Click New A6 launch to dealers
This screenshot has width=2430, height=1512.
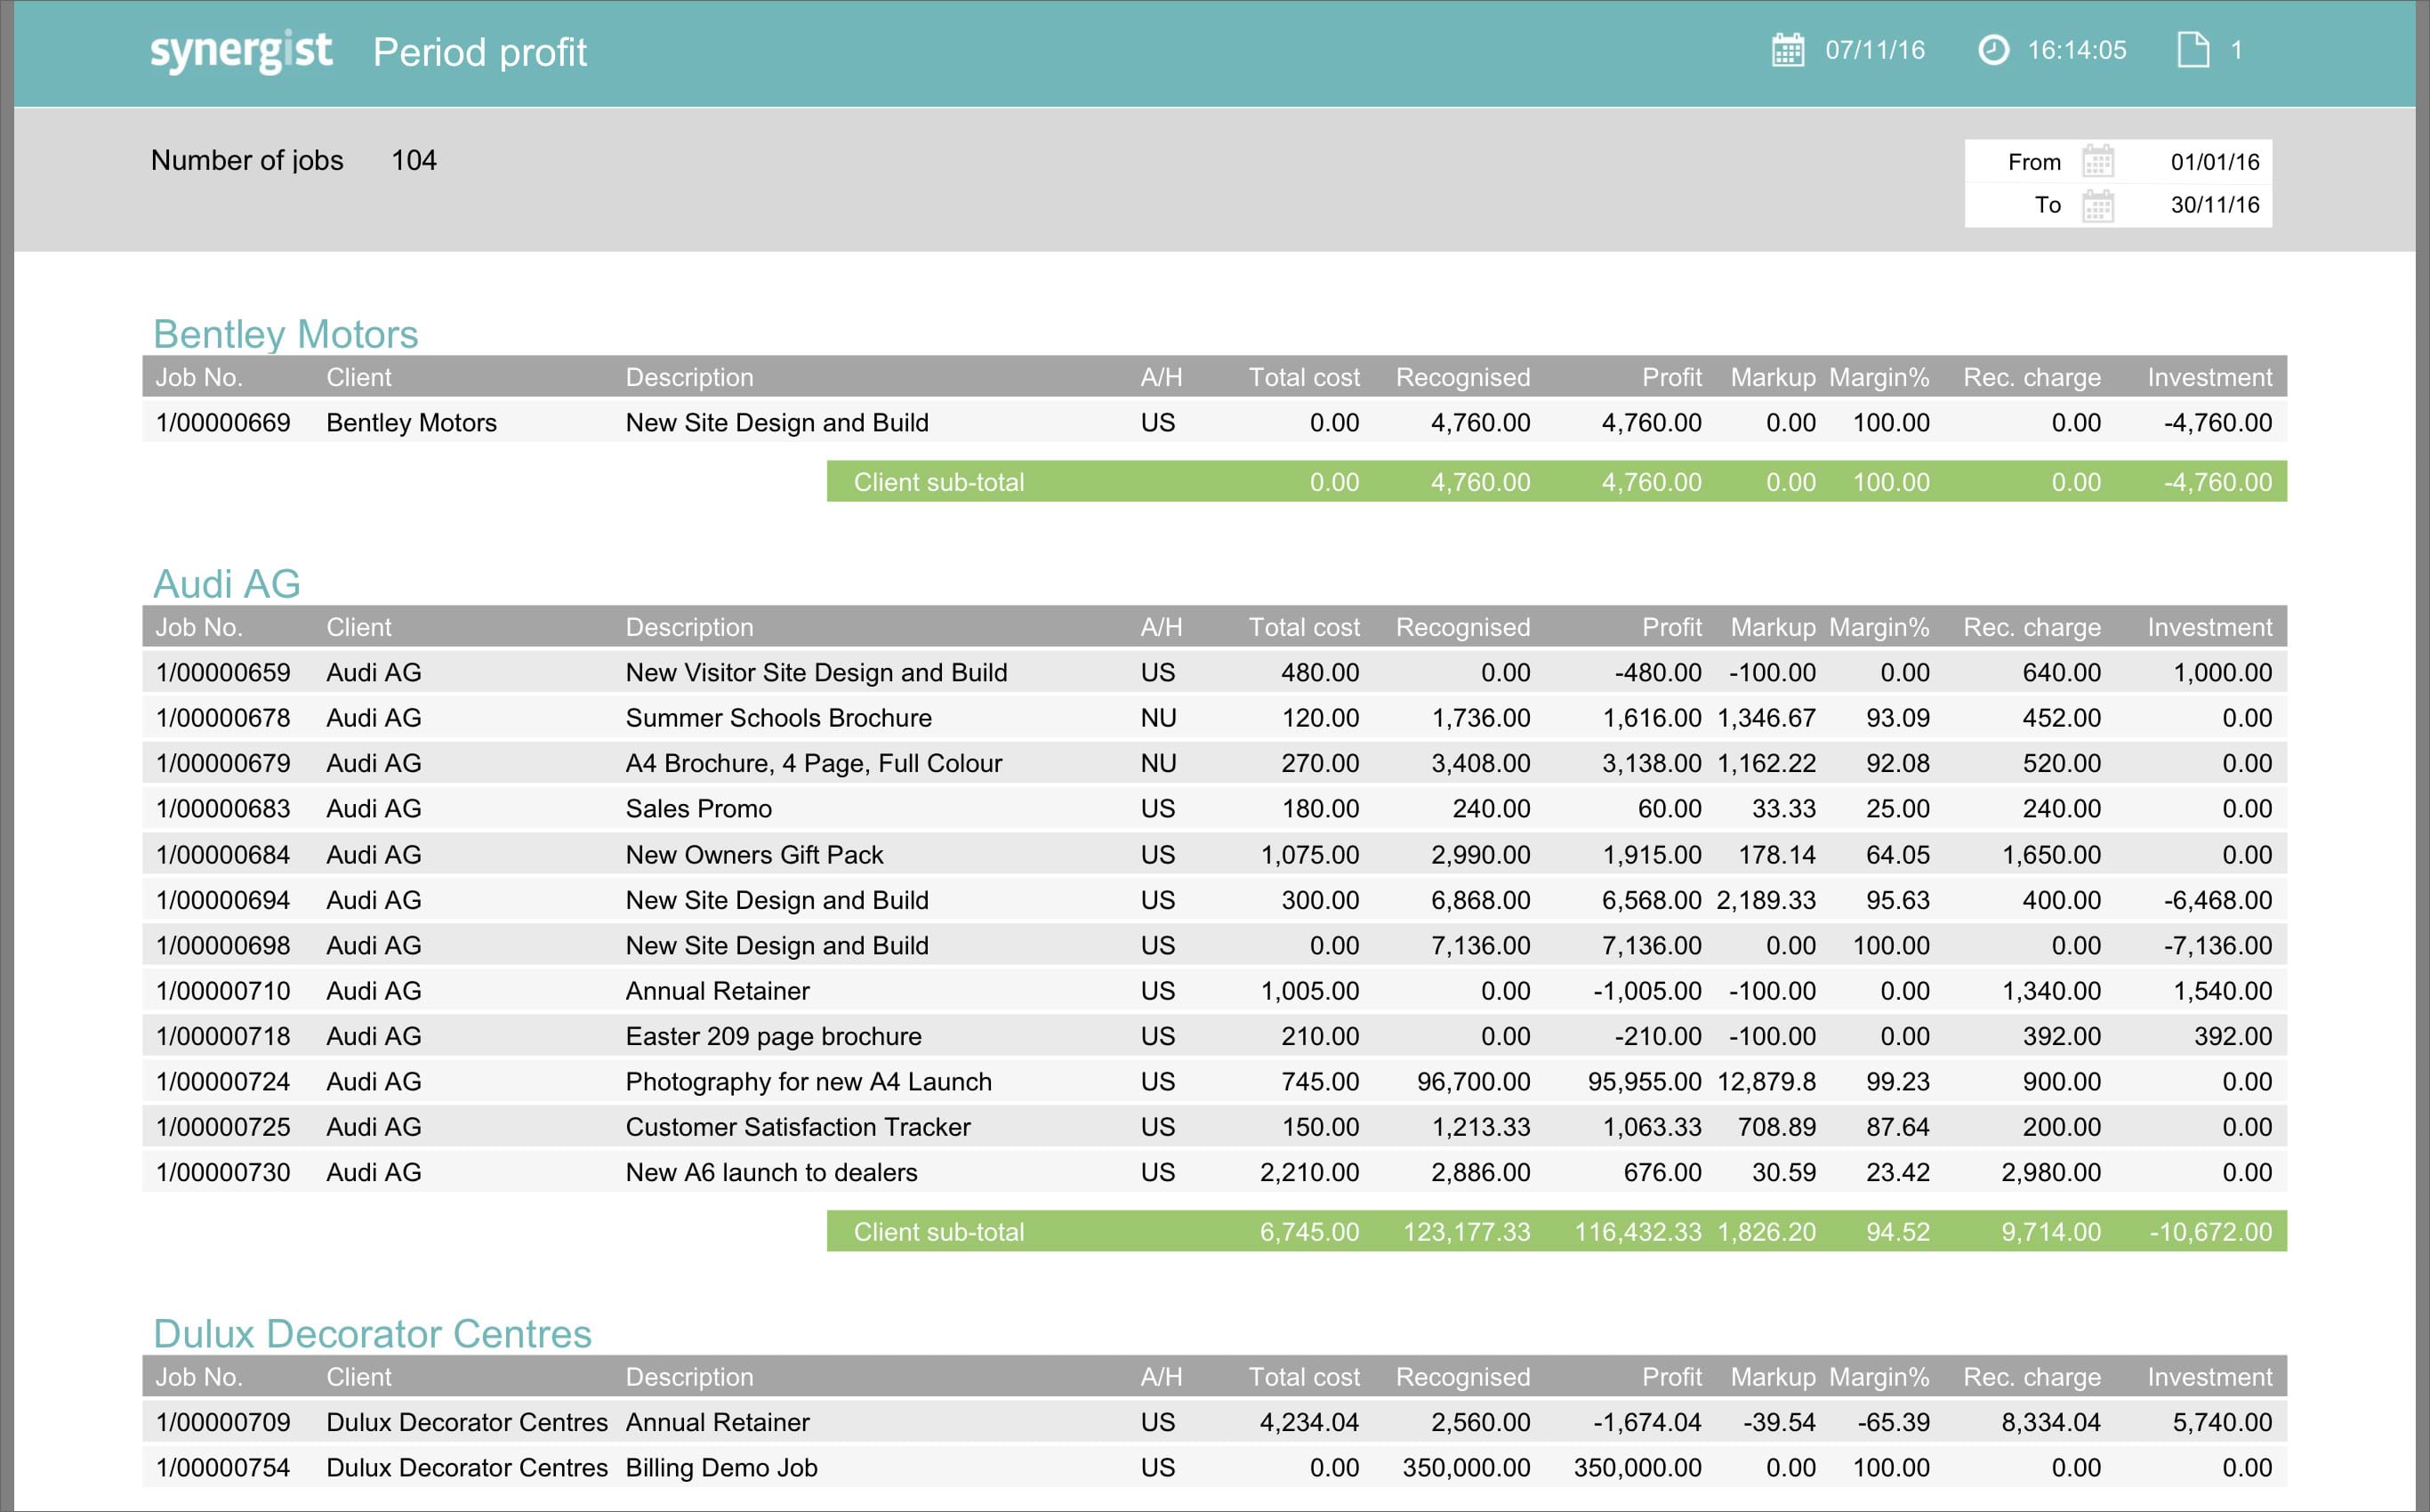click(771, 1173)
